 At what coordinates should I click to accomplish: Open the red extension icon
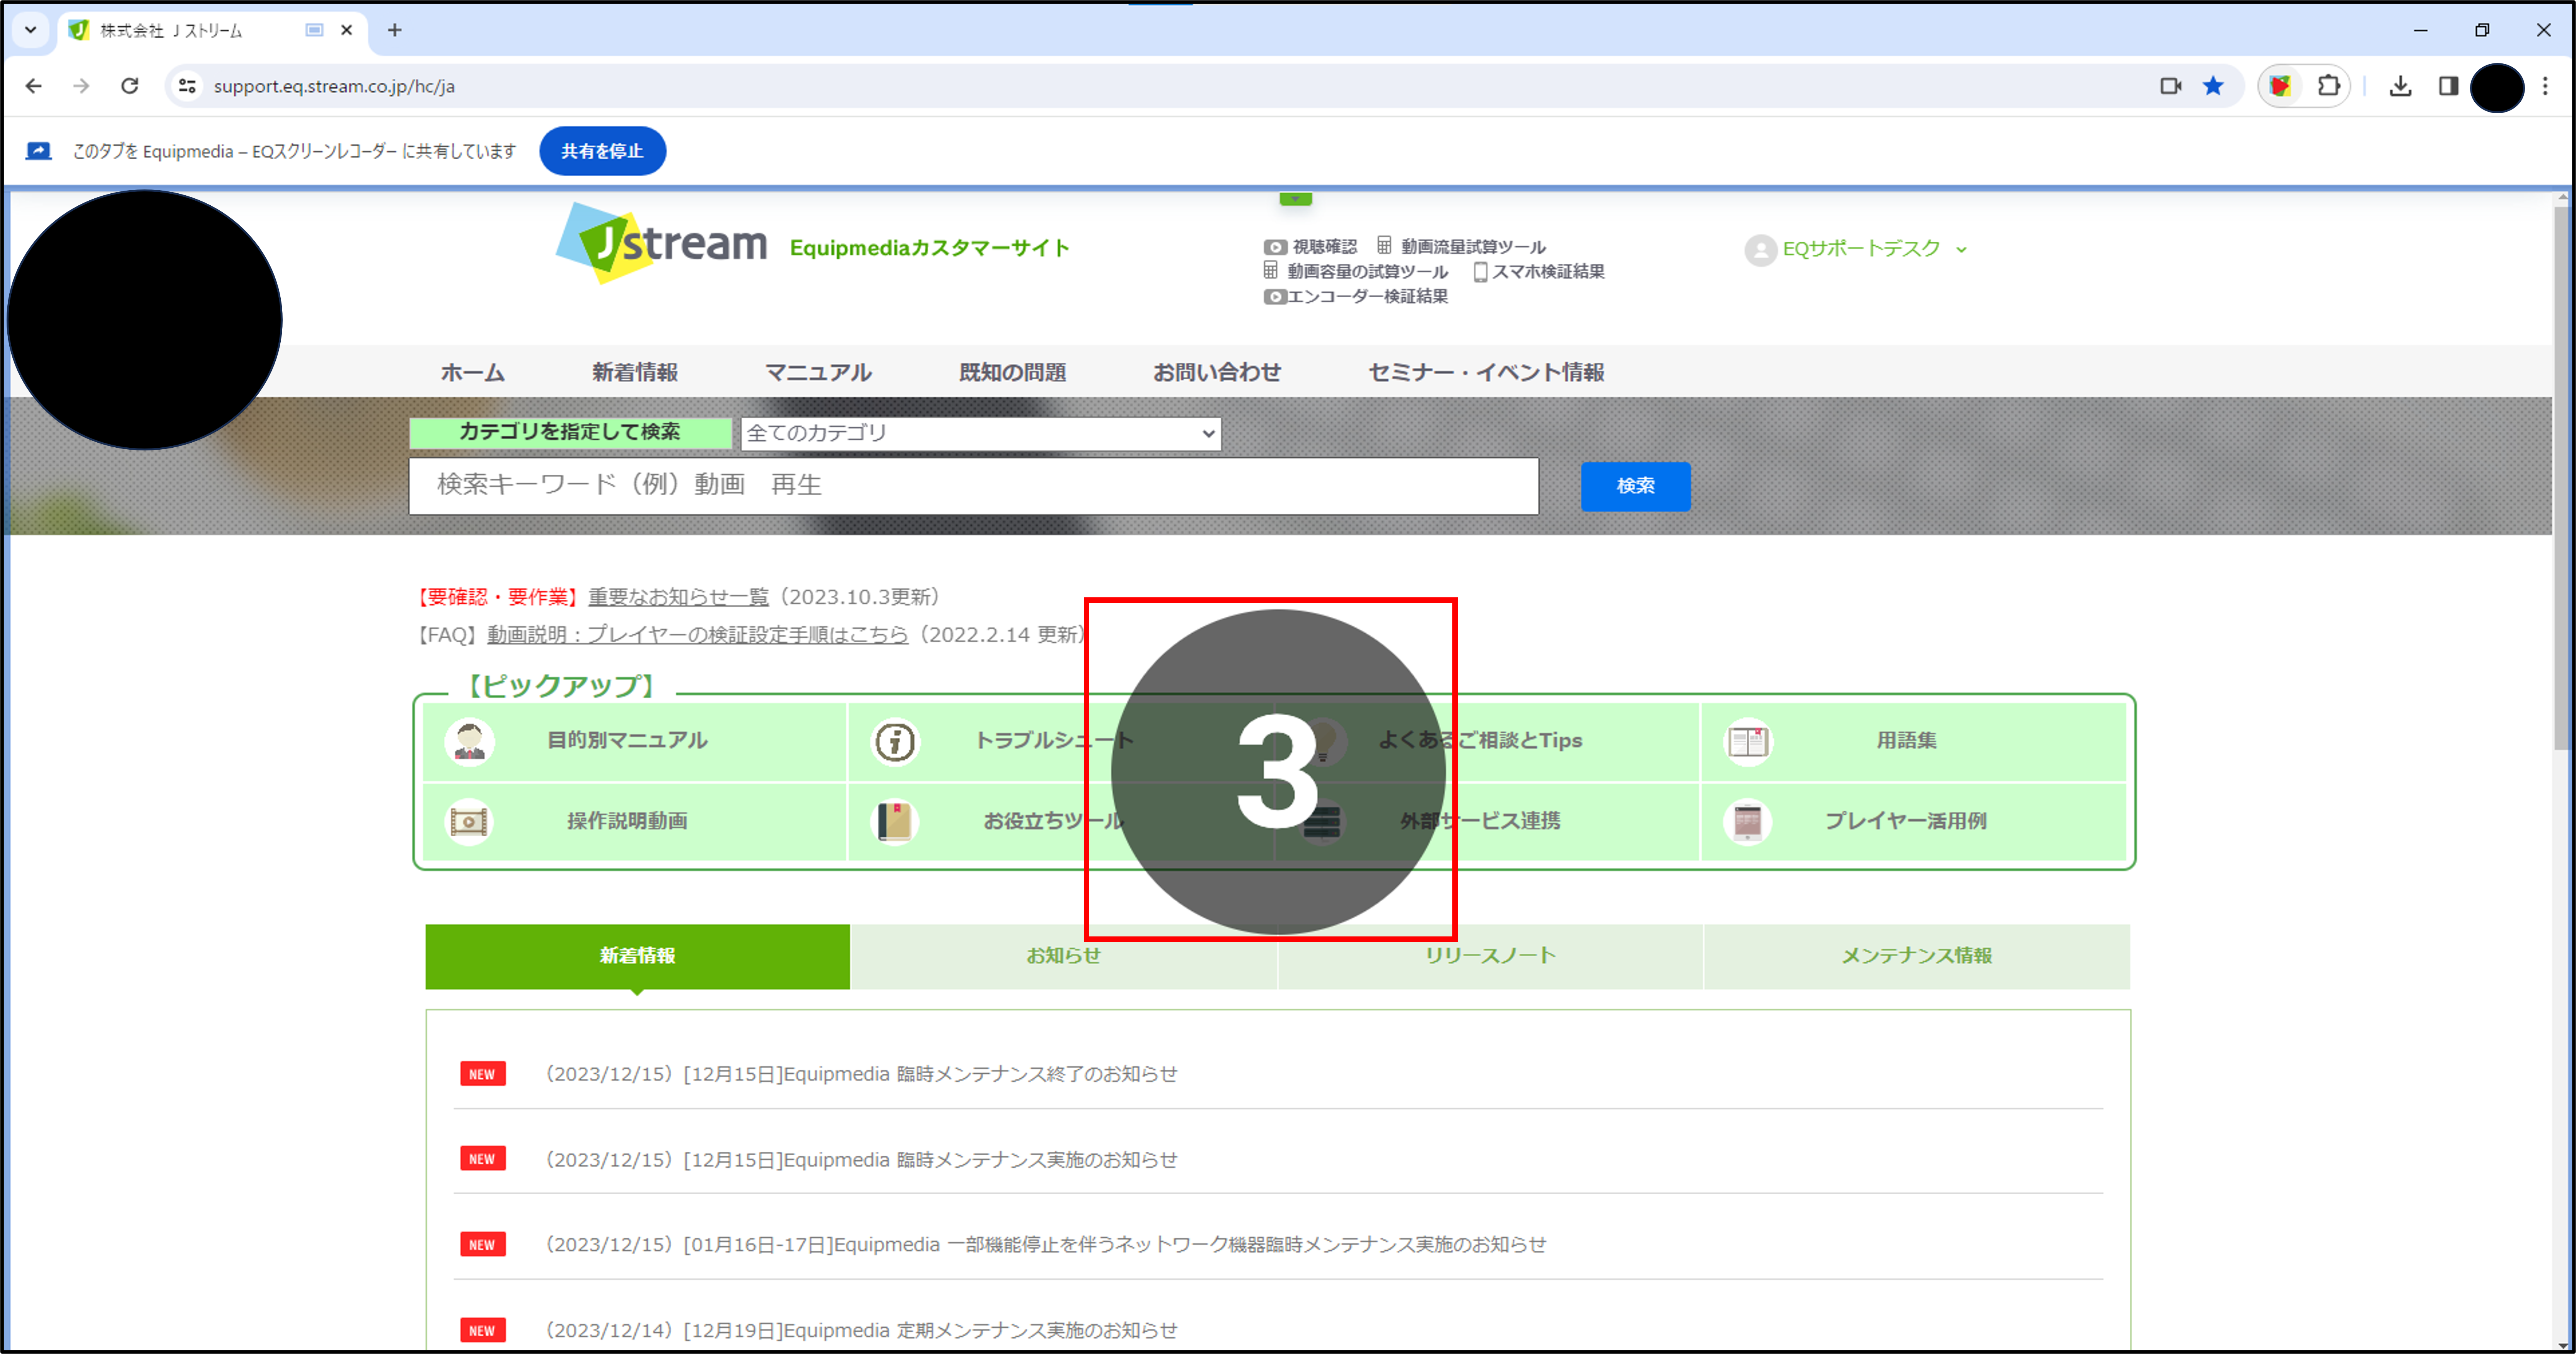pyautogui.click(x=2280, y=86)
